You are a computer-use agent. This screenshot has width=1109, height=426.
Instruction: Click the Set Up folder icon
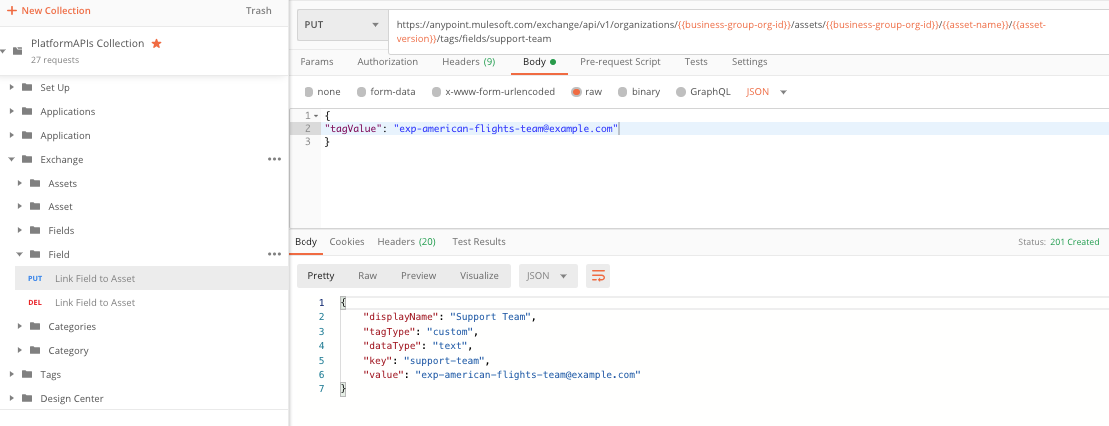click(27, 88)
